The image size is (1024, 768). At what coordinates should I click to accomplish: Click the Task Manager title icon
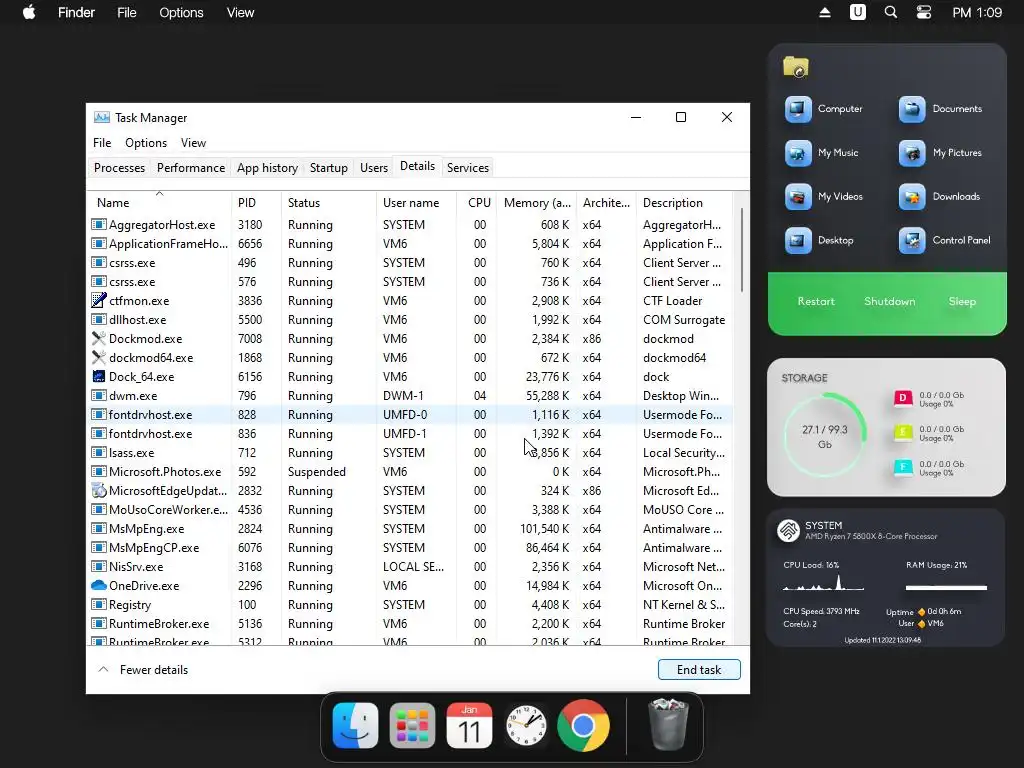pyautogui.click(x=102, y=118)
